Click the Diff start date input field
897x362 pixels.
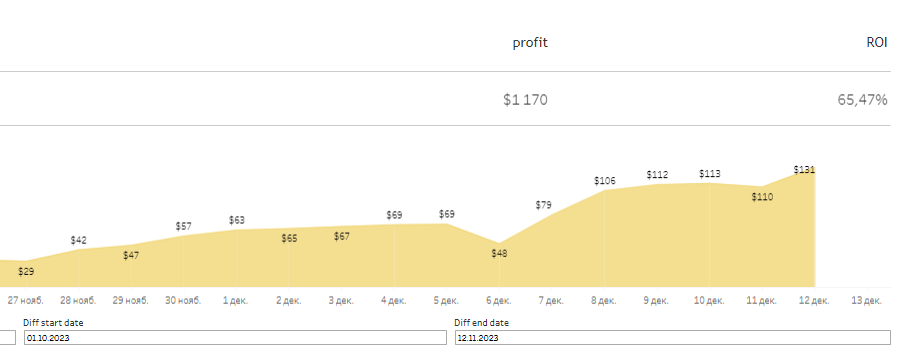[x=235, y=338]
